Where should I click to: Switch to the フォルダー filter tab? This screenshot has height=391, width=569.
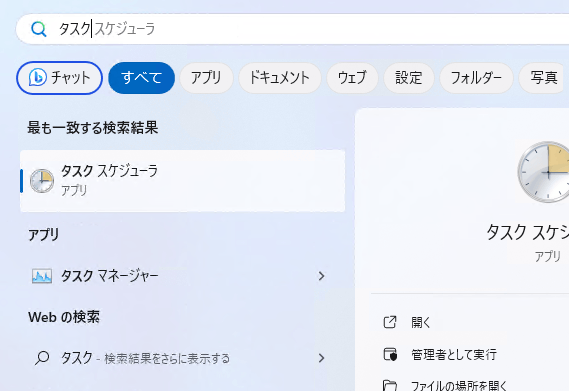[476, 78]
